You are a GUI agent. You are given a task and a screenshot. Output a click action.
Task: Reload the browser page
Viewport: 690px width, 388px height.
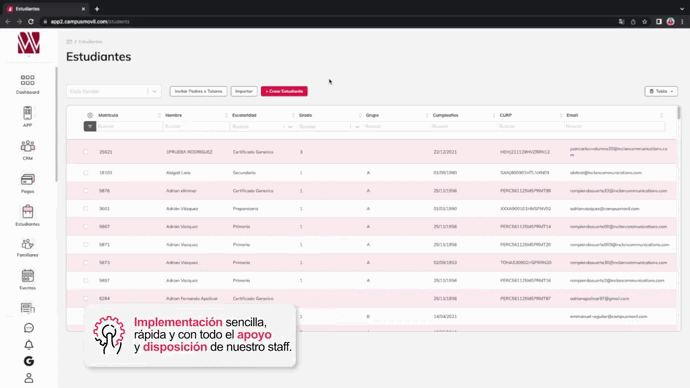31,22
